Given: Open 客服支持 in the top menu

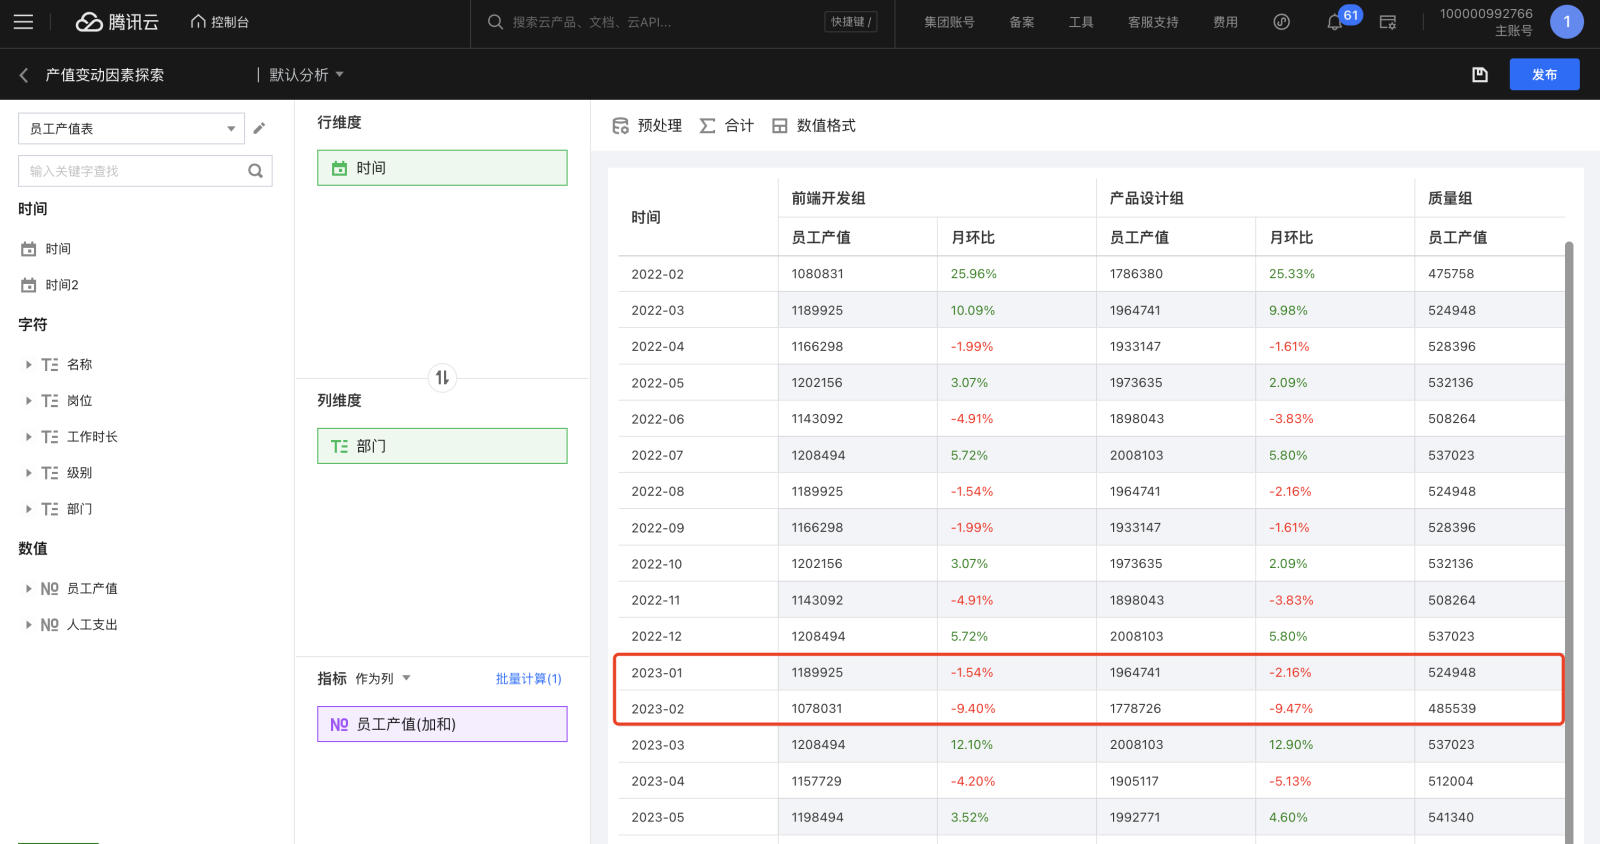Looking at the screenshot, I should click(x=1152, y=22).
